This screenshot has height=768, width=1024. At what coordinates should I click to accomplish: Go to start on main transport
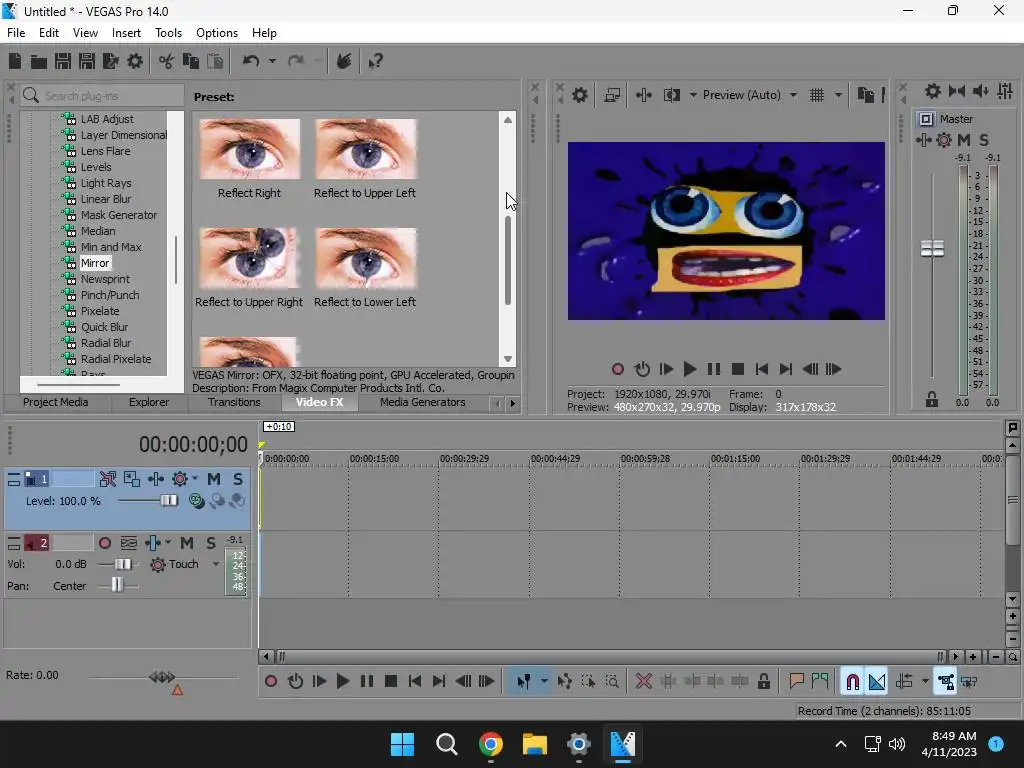pos(415,682)
